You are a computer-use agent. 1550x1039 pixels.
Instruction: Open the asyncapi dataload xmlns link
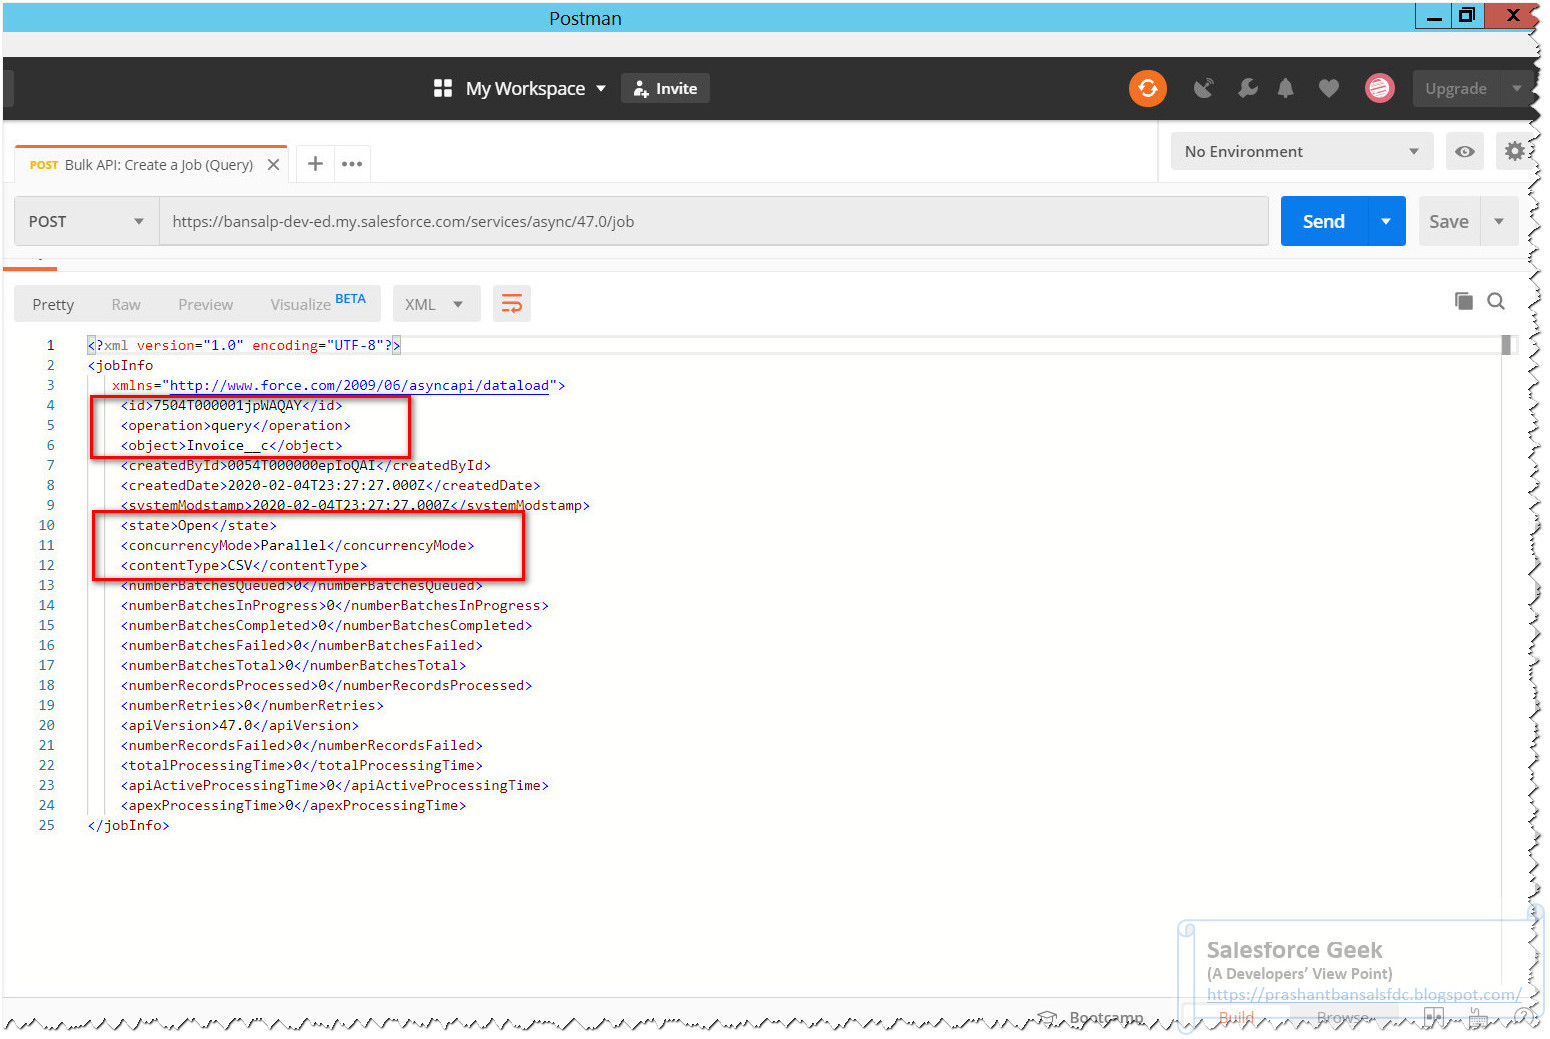click(359, 385)
